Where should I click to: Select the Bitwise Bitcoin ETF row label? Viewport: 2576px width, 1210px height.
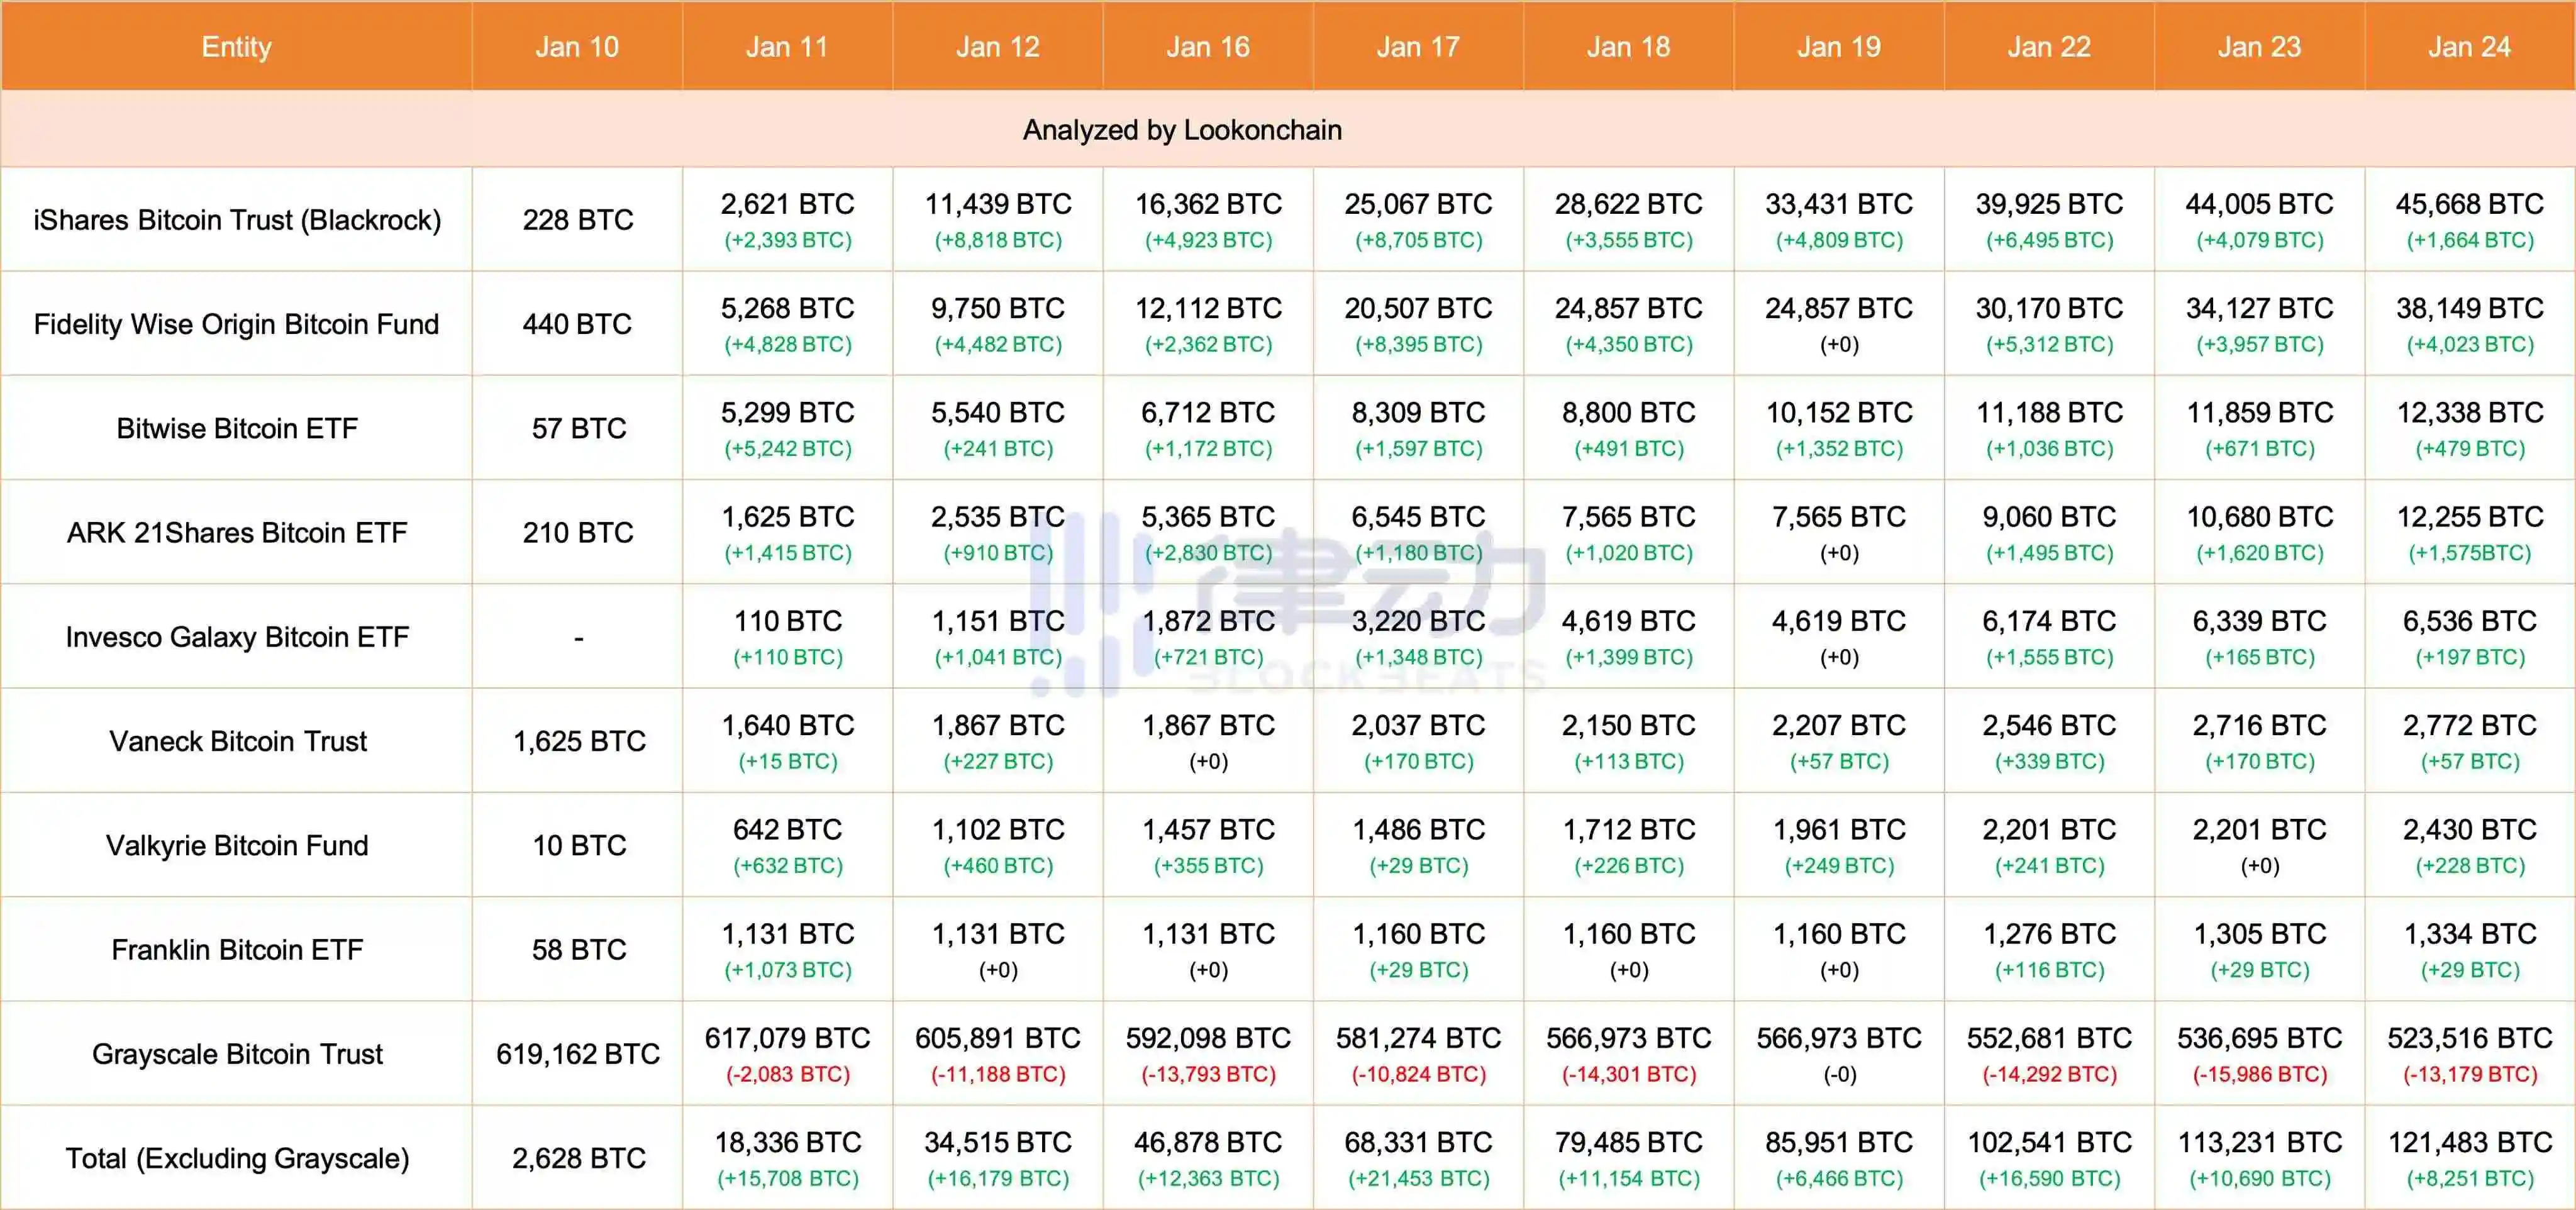[237, 428]
